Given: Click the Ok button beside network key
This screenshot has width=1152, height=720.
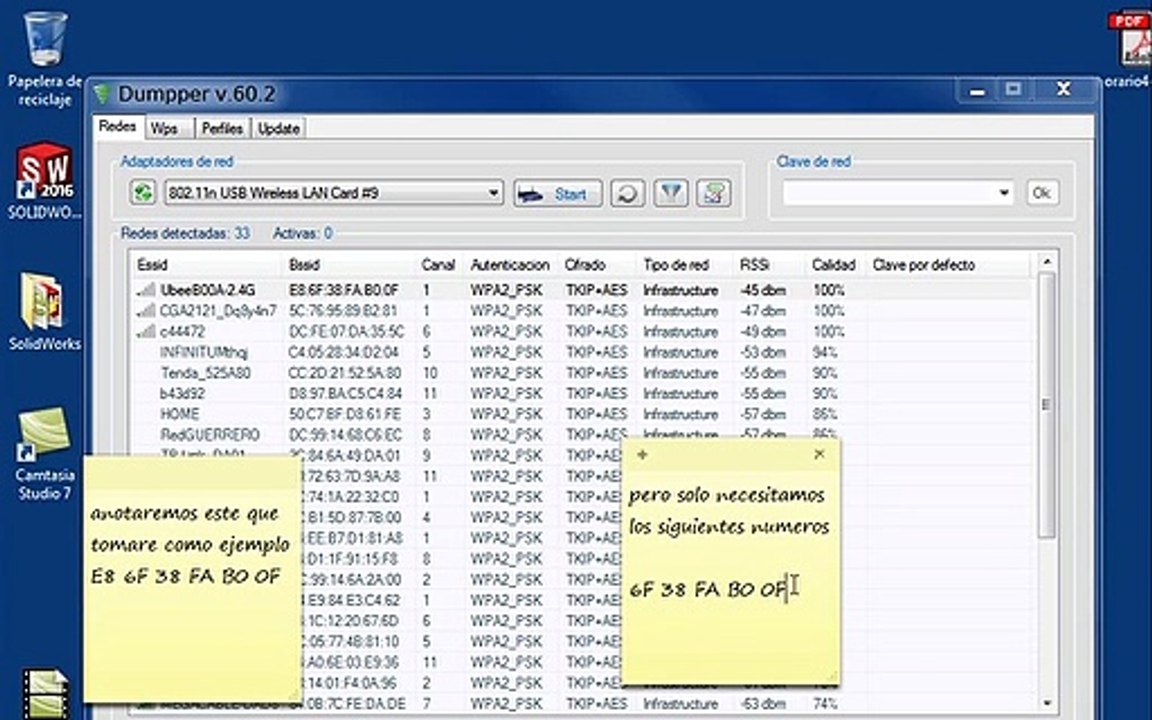Looking at the screenshot, I should (1042, 193).
